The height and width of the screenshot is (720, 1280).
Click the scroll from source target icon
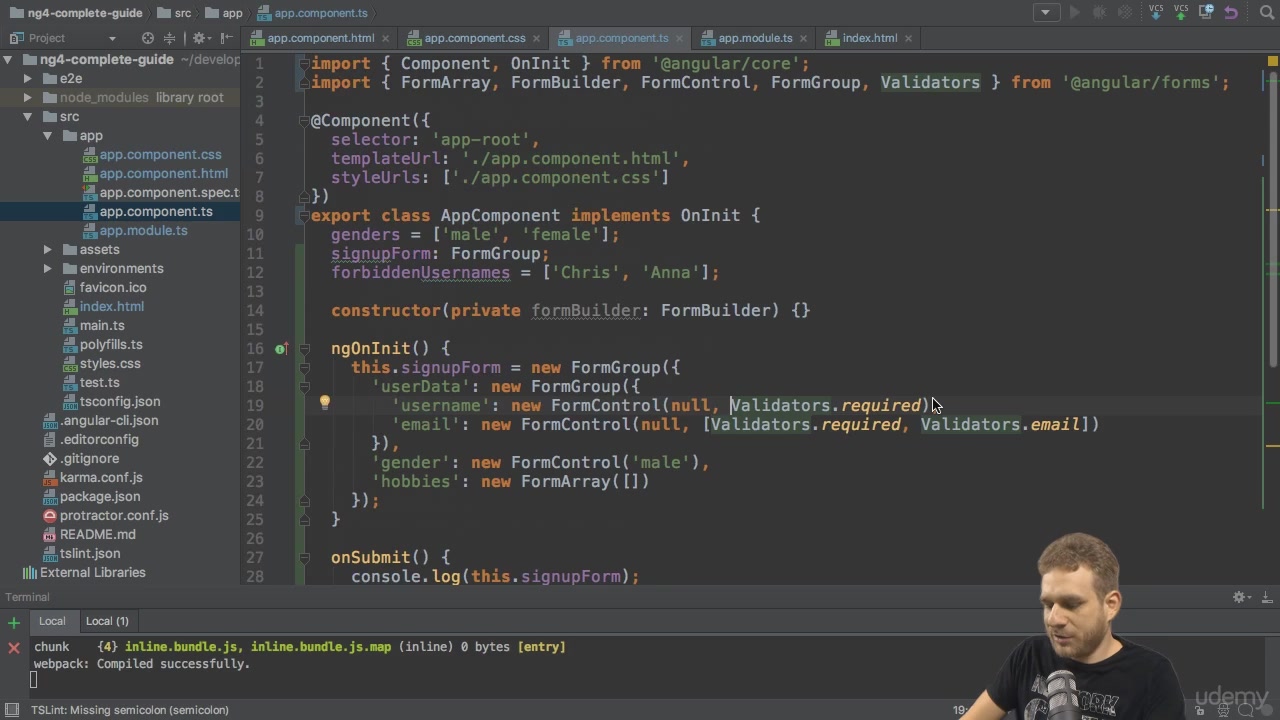pyautogui.click(x=148, y=38)
